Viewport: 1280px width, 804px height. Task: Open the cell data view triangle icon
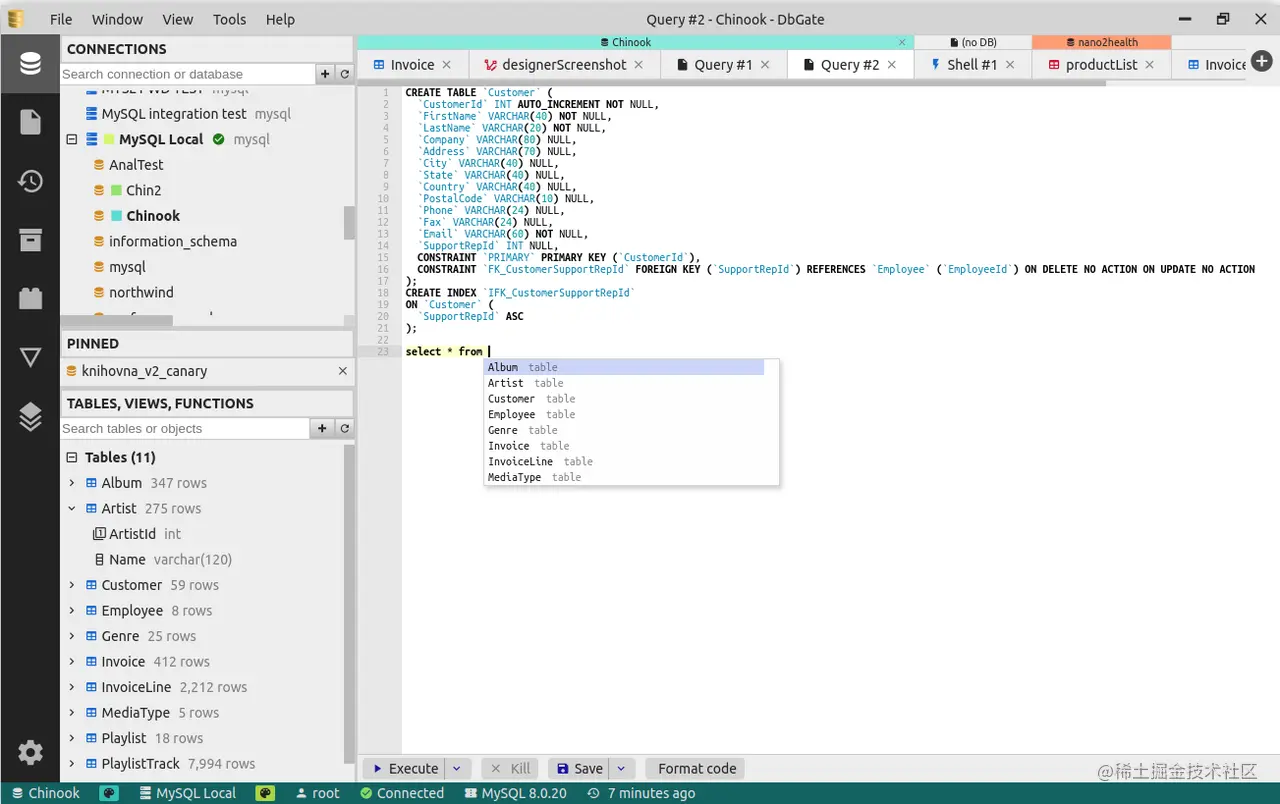click(30, 357)
